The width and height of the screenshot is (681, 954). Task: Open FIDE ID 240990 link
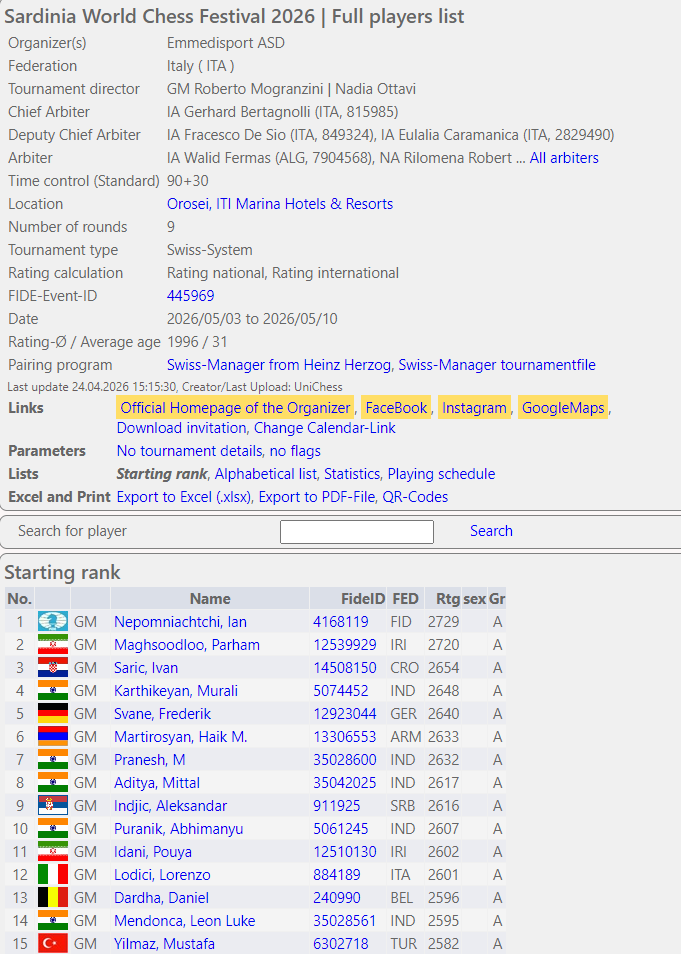click(337, 898)
